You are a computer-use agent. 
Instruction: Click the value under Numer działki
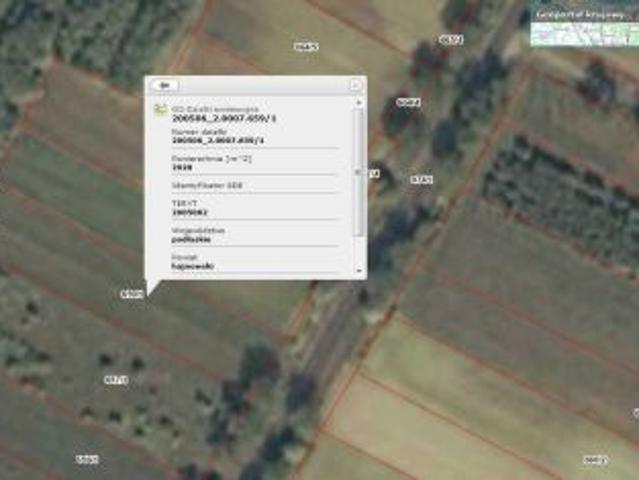223,140
